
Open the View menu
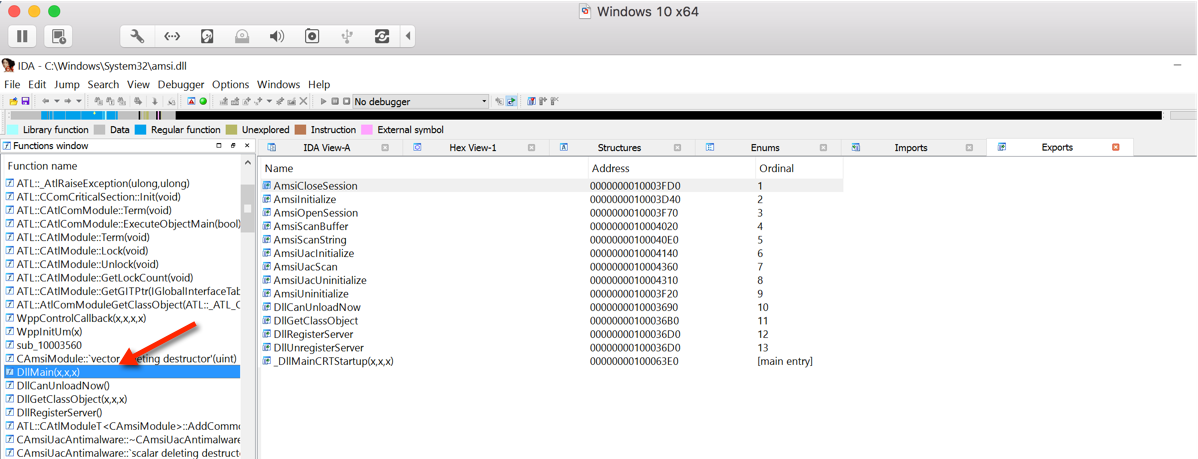[138, 85]
